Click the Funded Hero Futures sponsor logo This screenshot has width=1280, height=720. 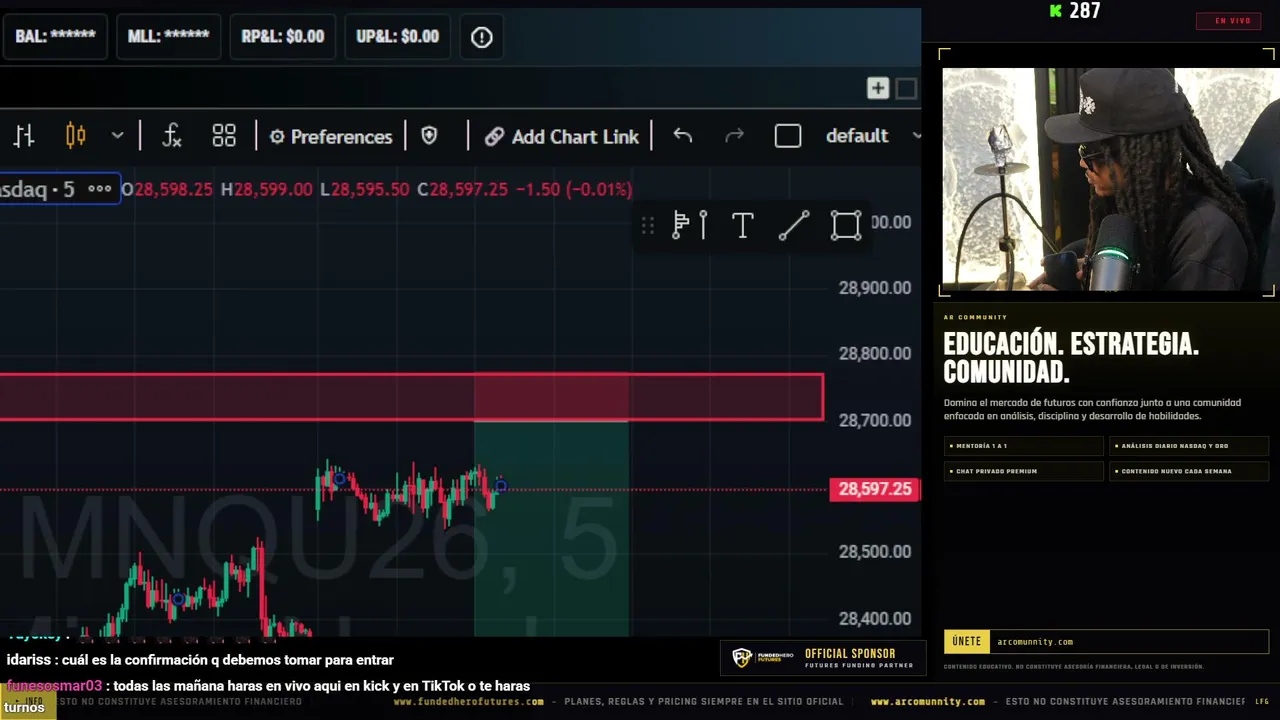(x=763, y=658)
